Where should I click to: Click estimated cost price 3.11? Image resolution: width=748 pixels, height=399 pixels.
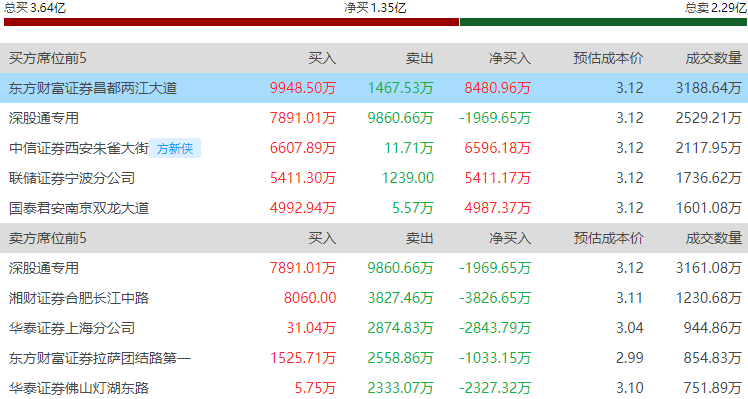[x=630, y=298]
